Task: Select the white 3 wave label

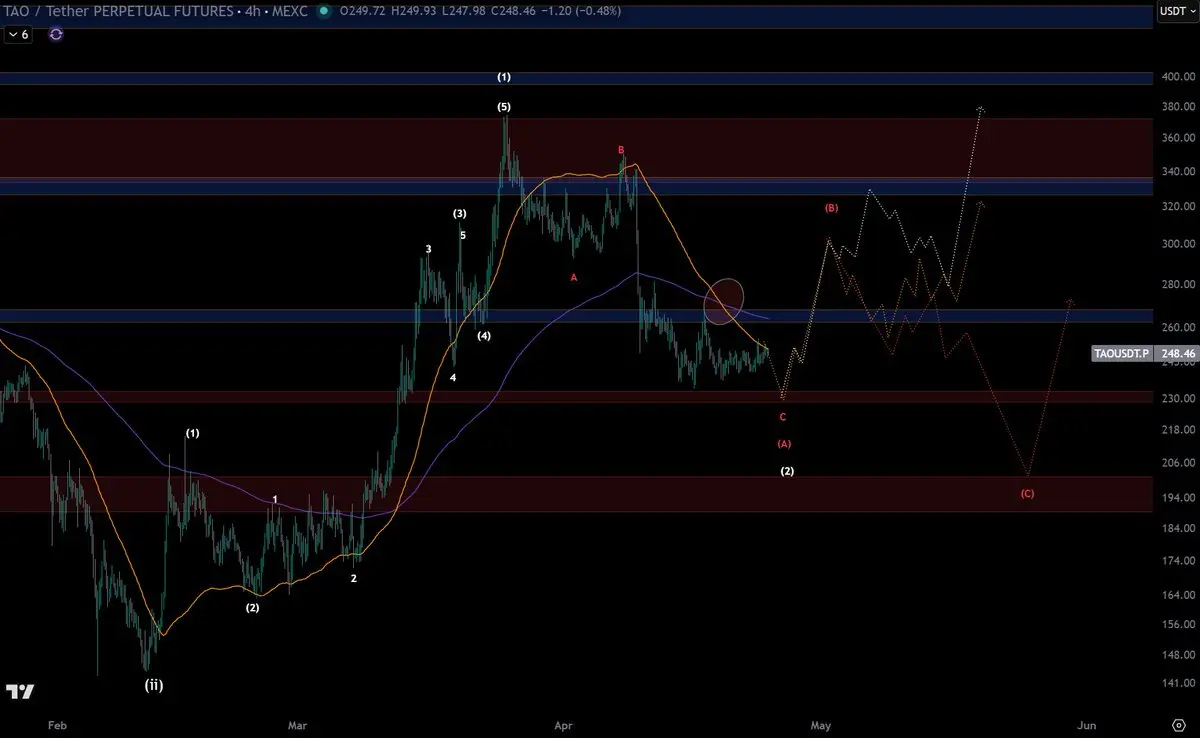Action: click(428, 249)
